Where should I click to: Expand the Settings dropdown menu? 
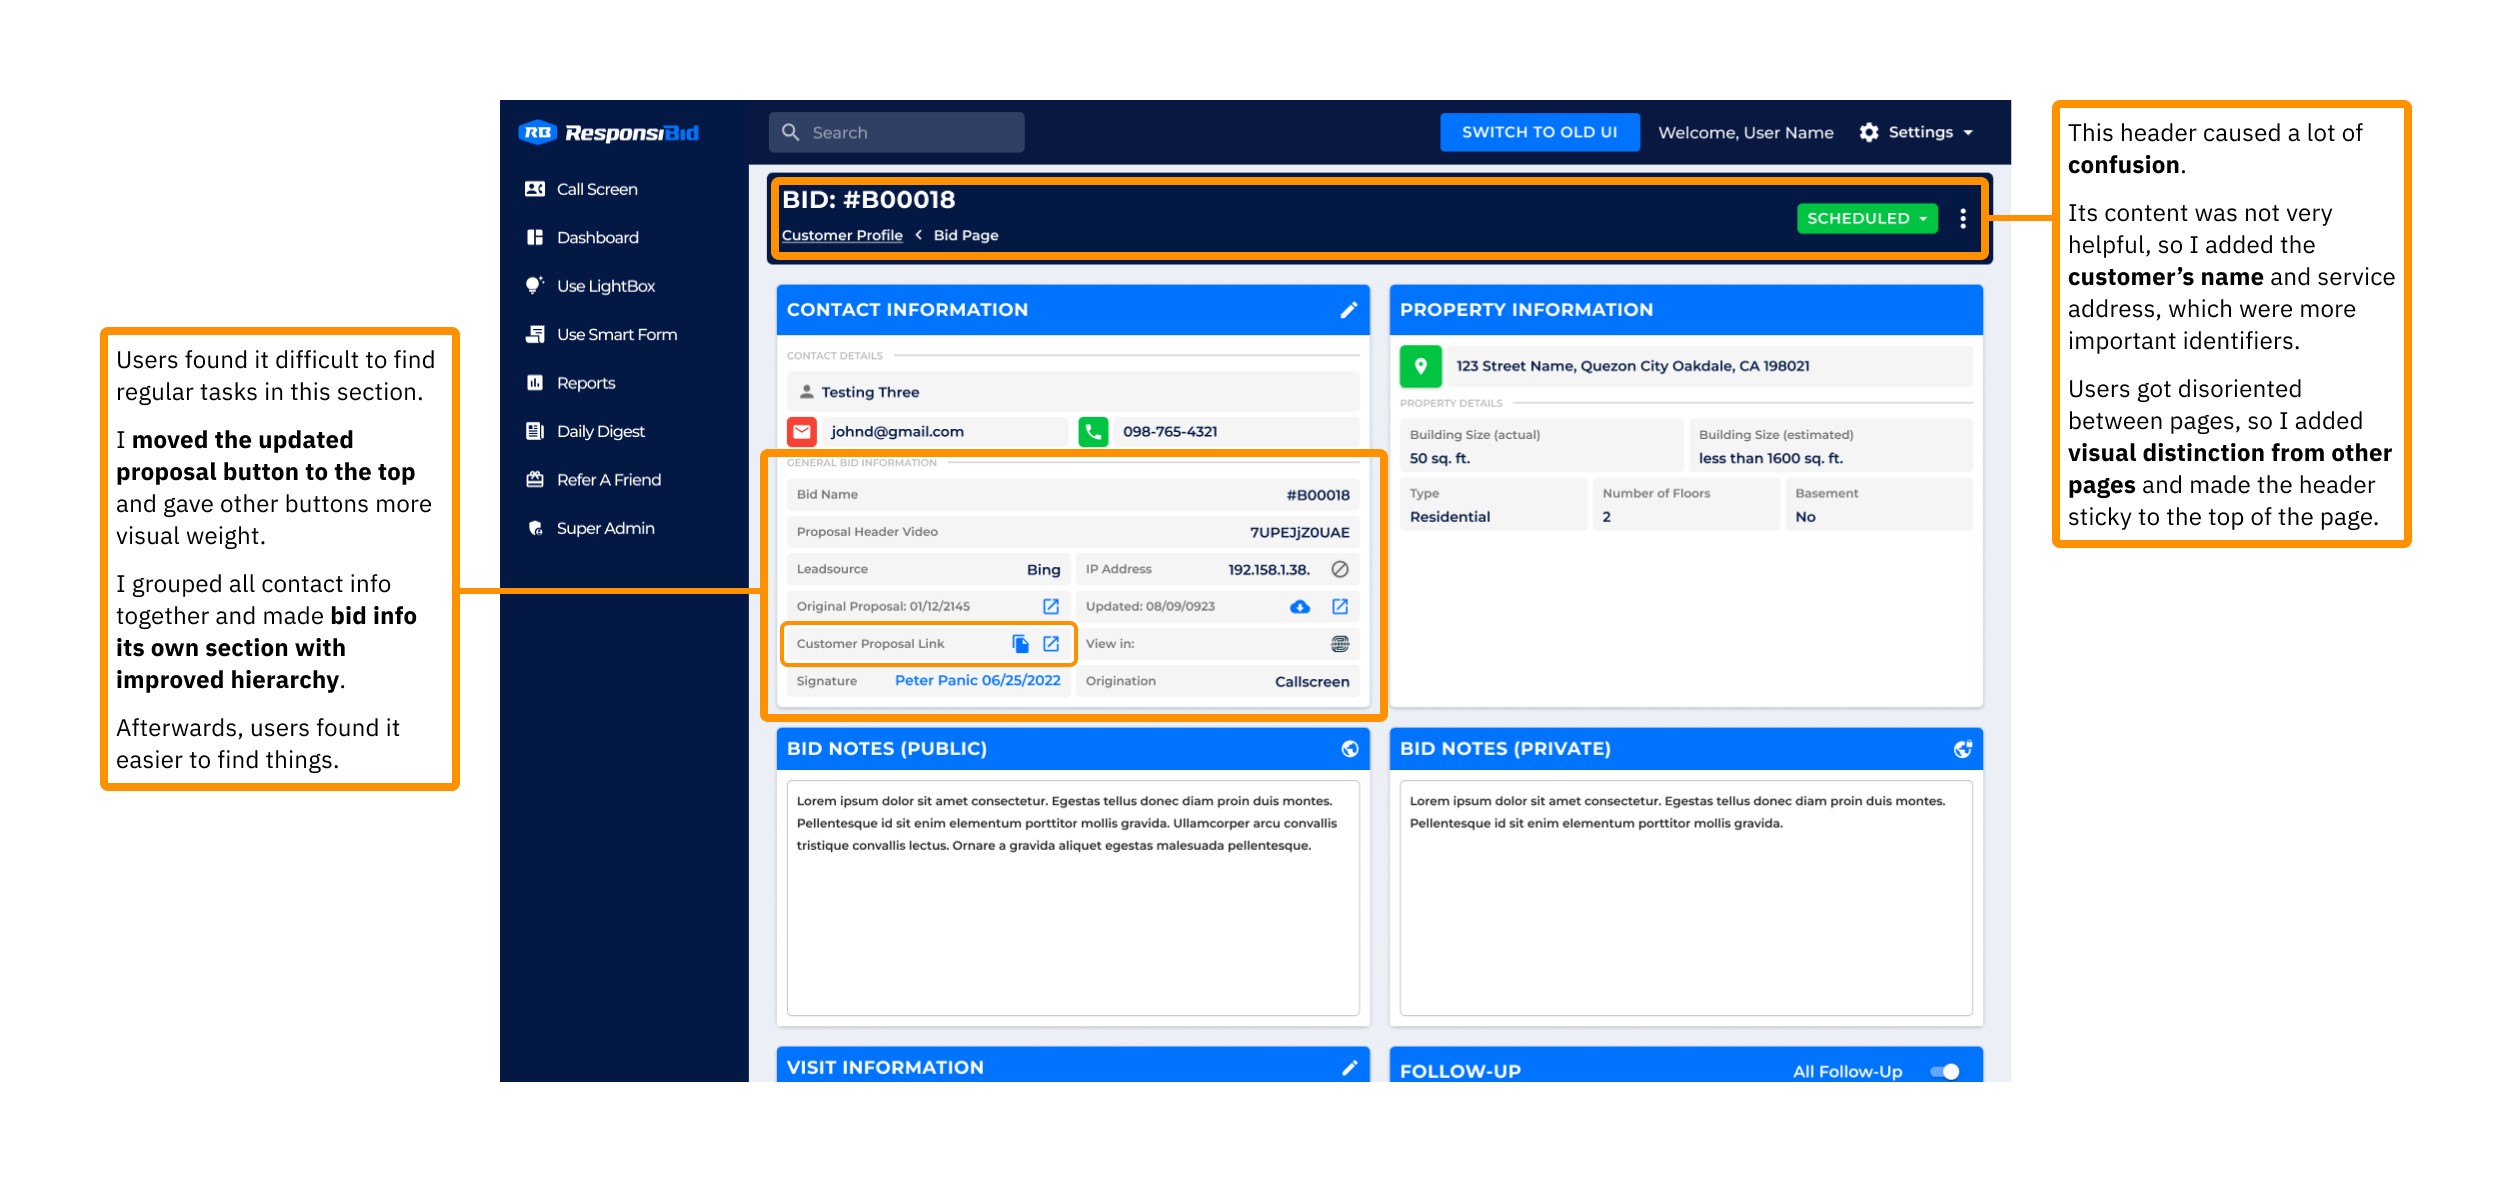click(x=1918, y=132)
